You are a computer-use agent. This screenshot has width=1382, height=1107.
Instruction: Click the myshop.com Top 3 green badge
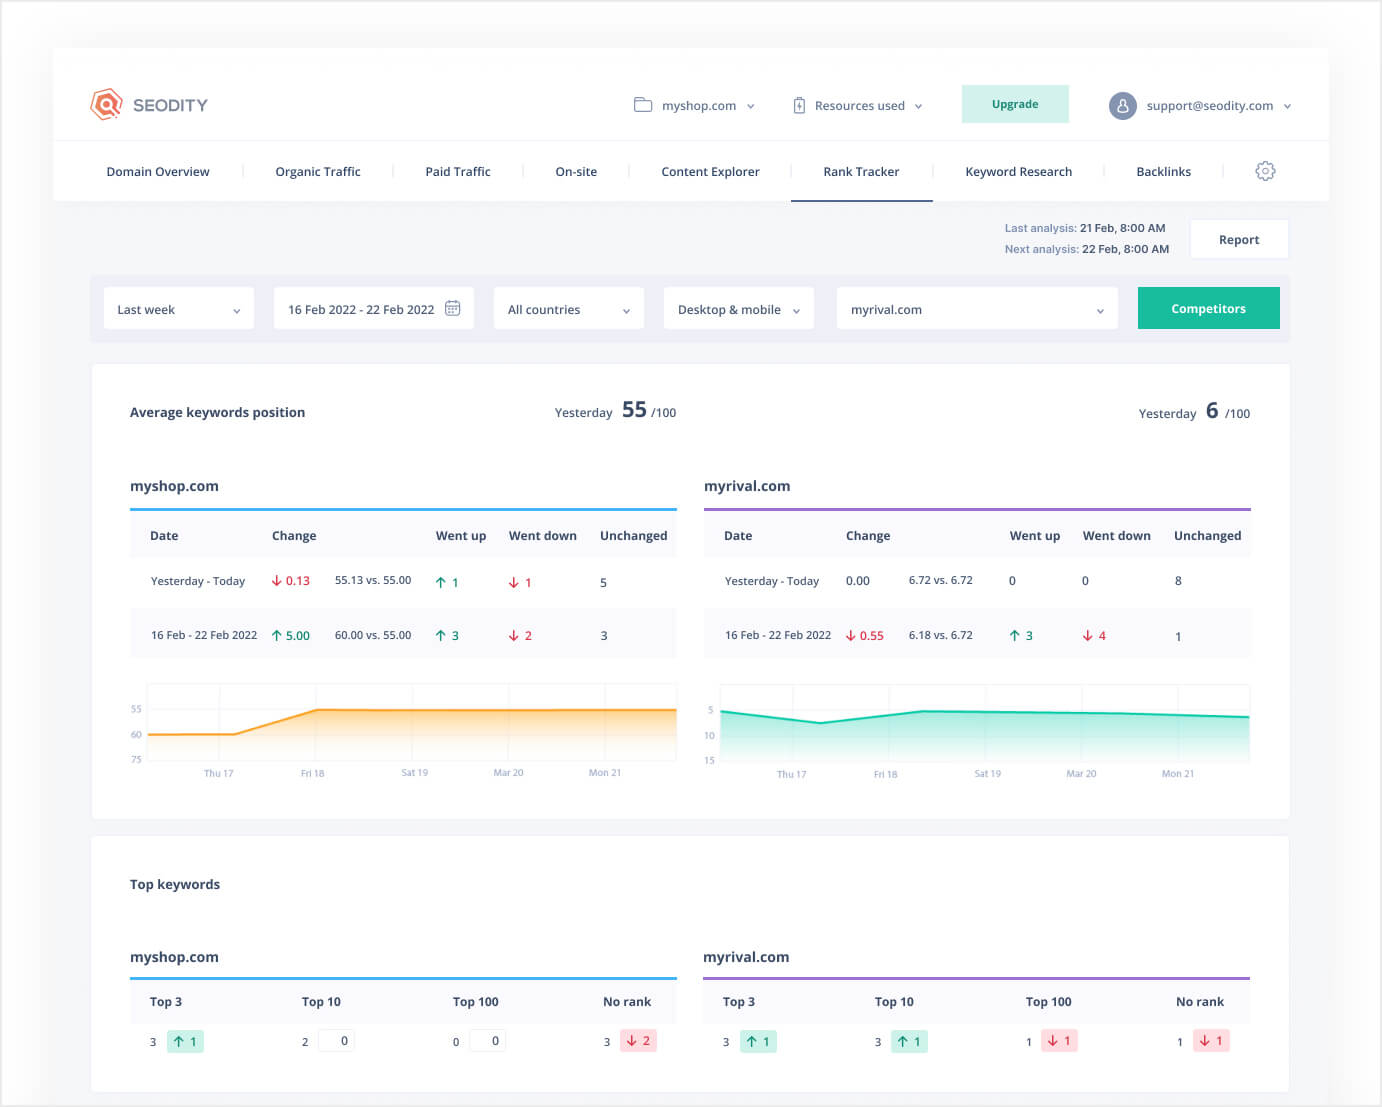tap(185, 1041)
